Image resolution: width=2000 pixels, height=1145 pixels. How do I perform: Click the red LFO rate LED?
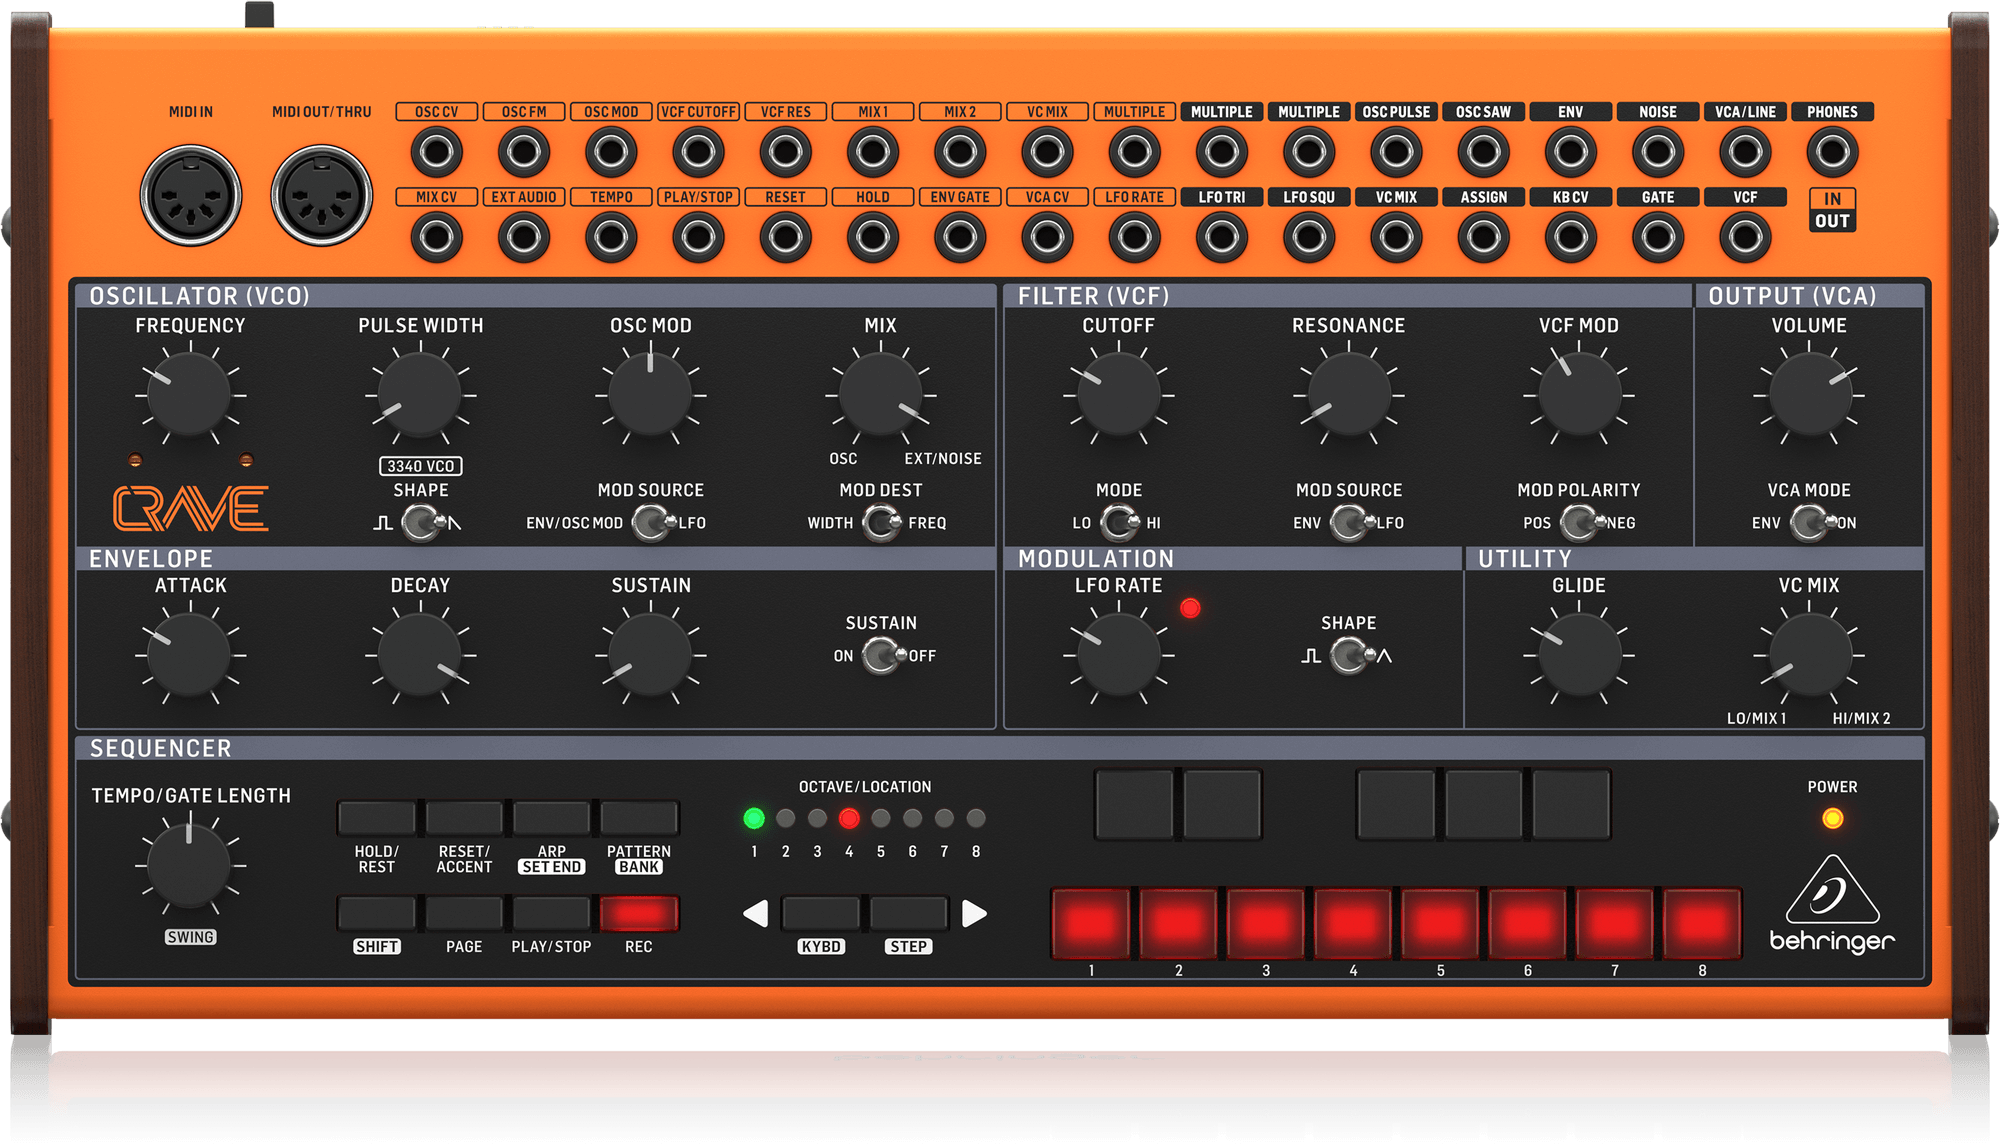(1190, 608)
